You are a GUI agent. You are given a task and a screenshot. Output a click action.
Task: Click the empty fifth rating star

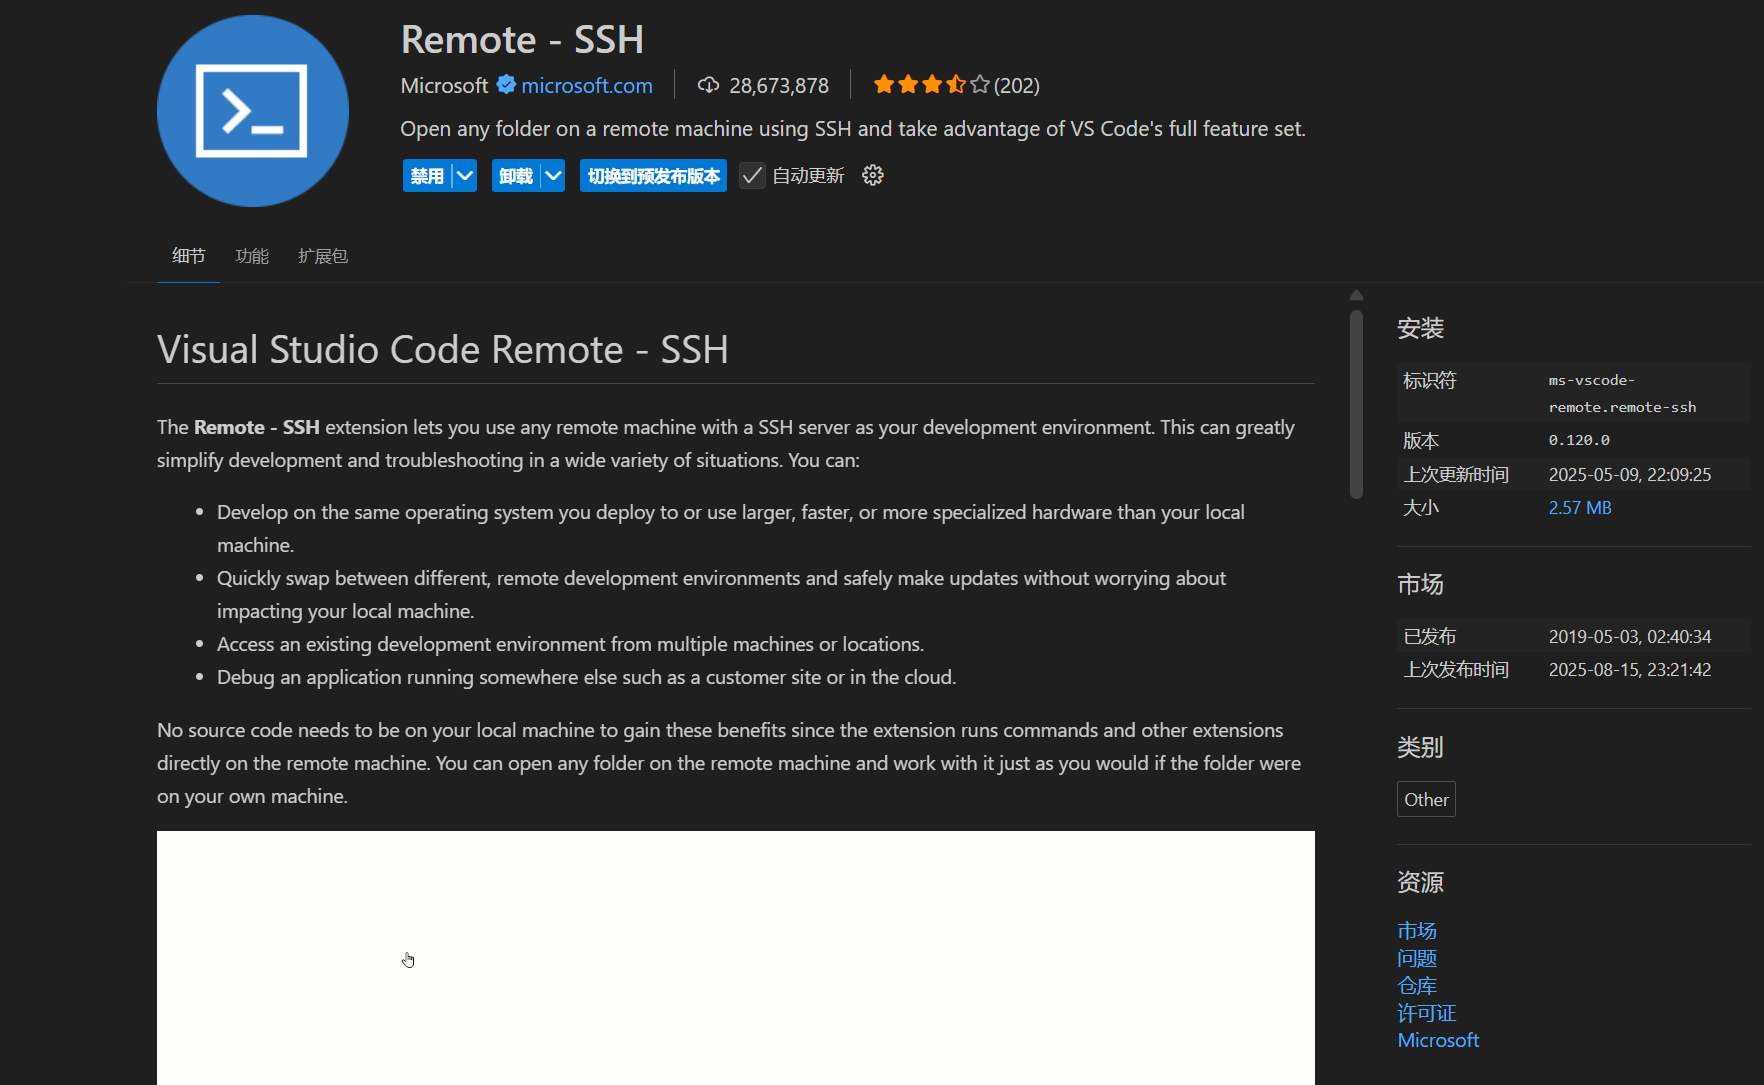(x=980, y=85)
